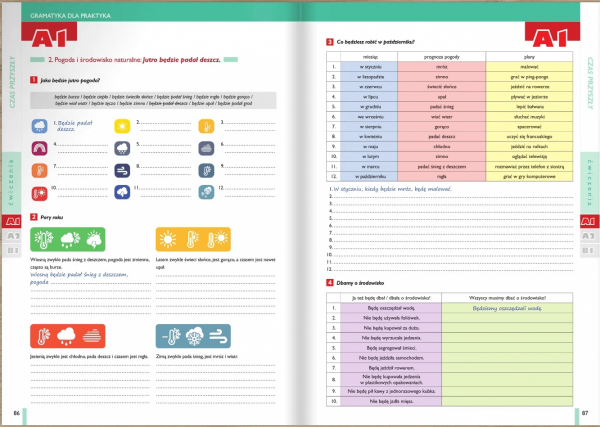Screen dimensions: 600x427
Task: Click the grey cloud icon beside item 6
Action: coord(205,146)
